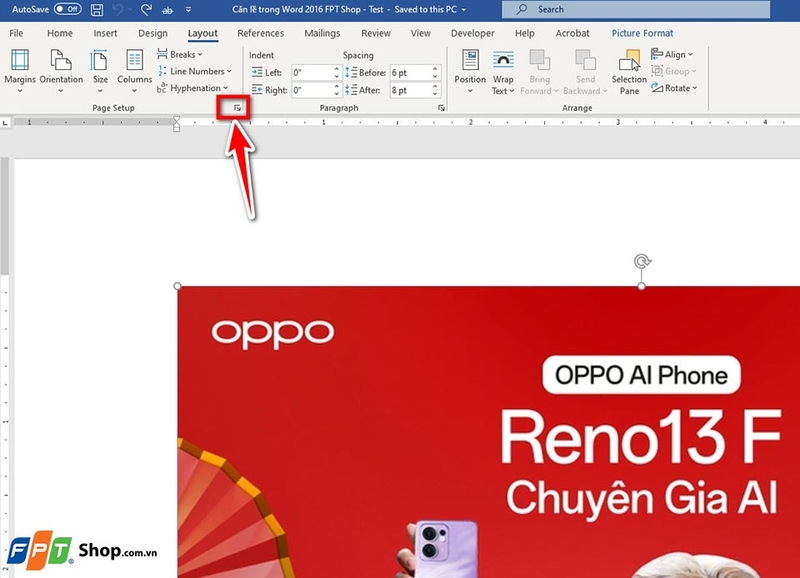Image resolution: width=800 pixels, height=578 pixels.
Task: Open the Wrap Text menu
Action: (x=503, y=71)
